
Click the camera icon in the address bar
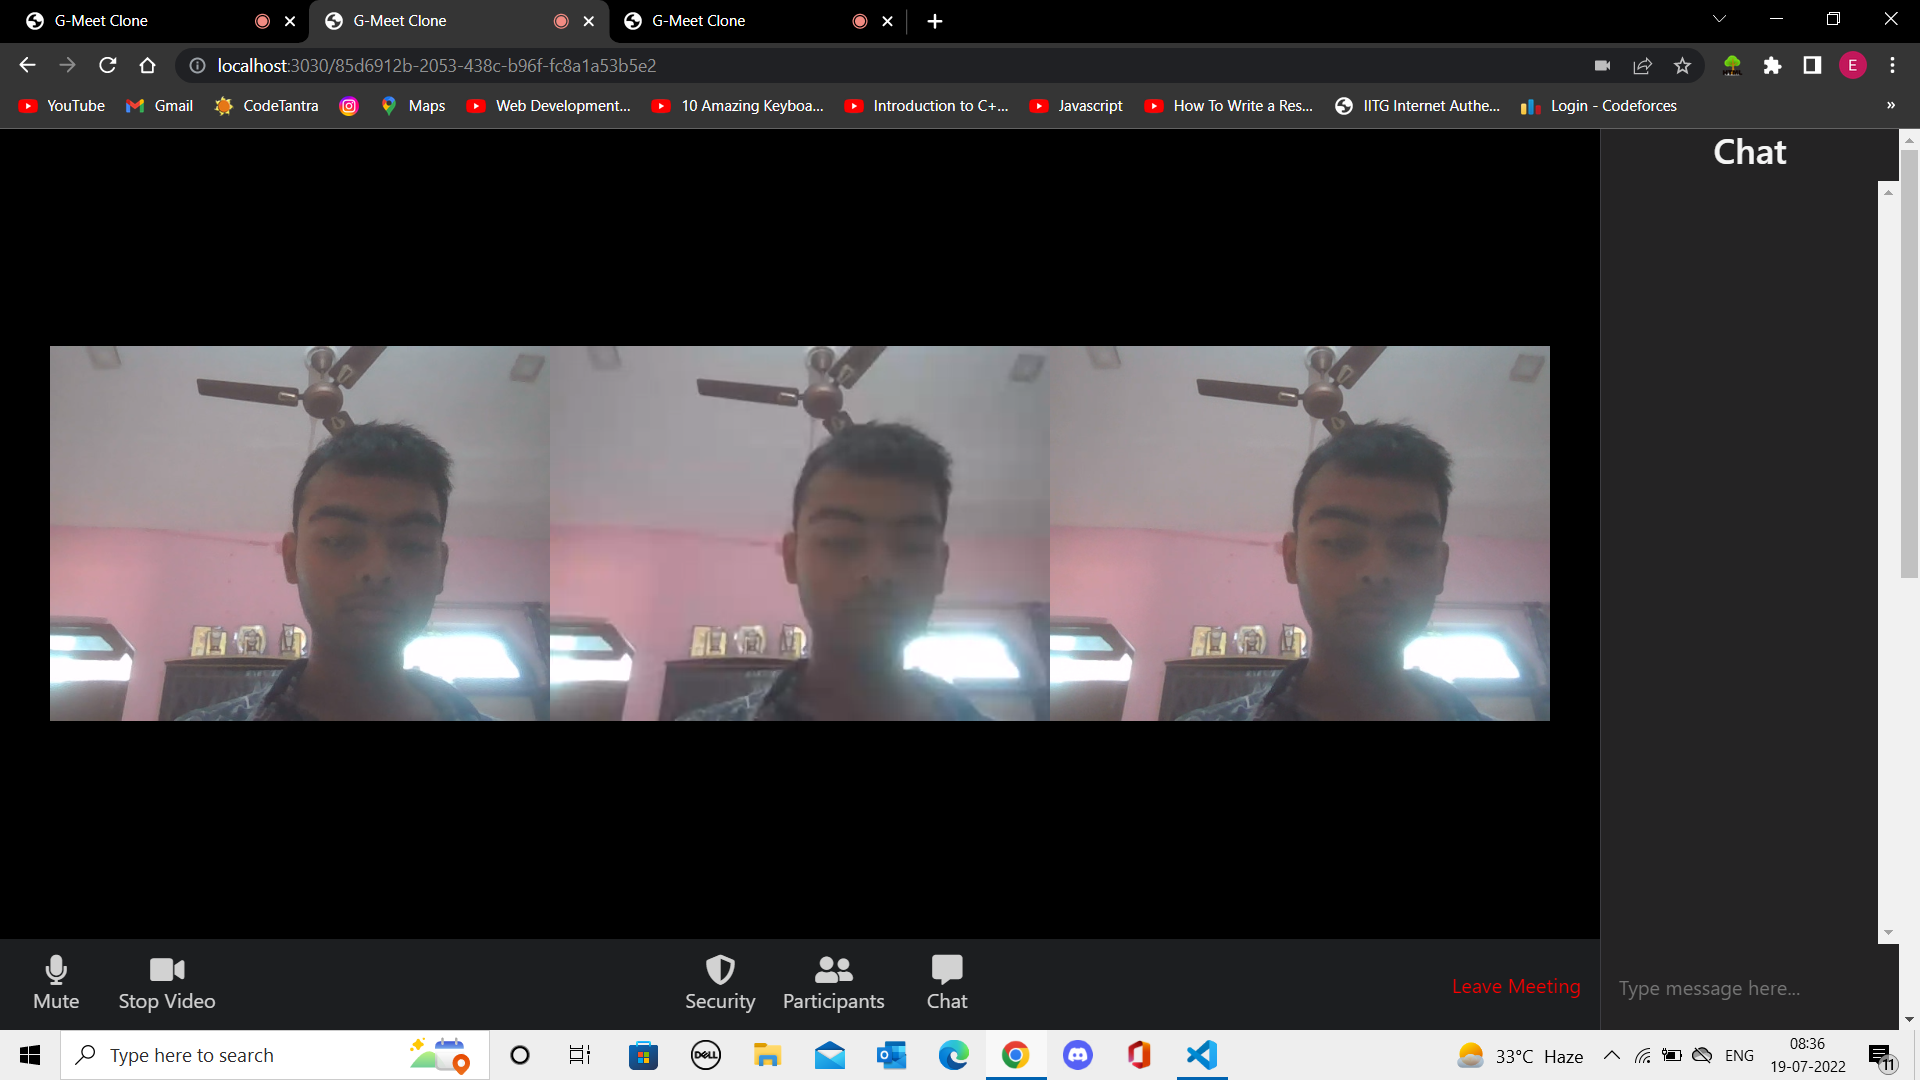(x=1602, y=65)
